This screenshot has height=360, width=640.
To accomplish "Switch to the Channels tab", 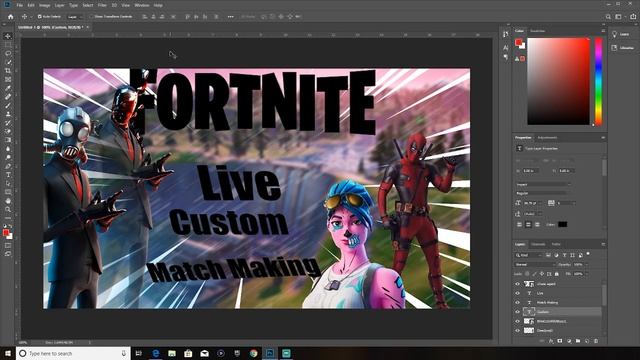I will point(538,244).
